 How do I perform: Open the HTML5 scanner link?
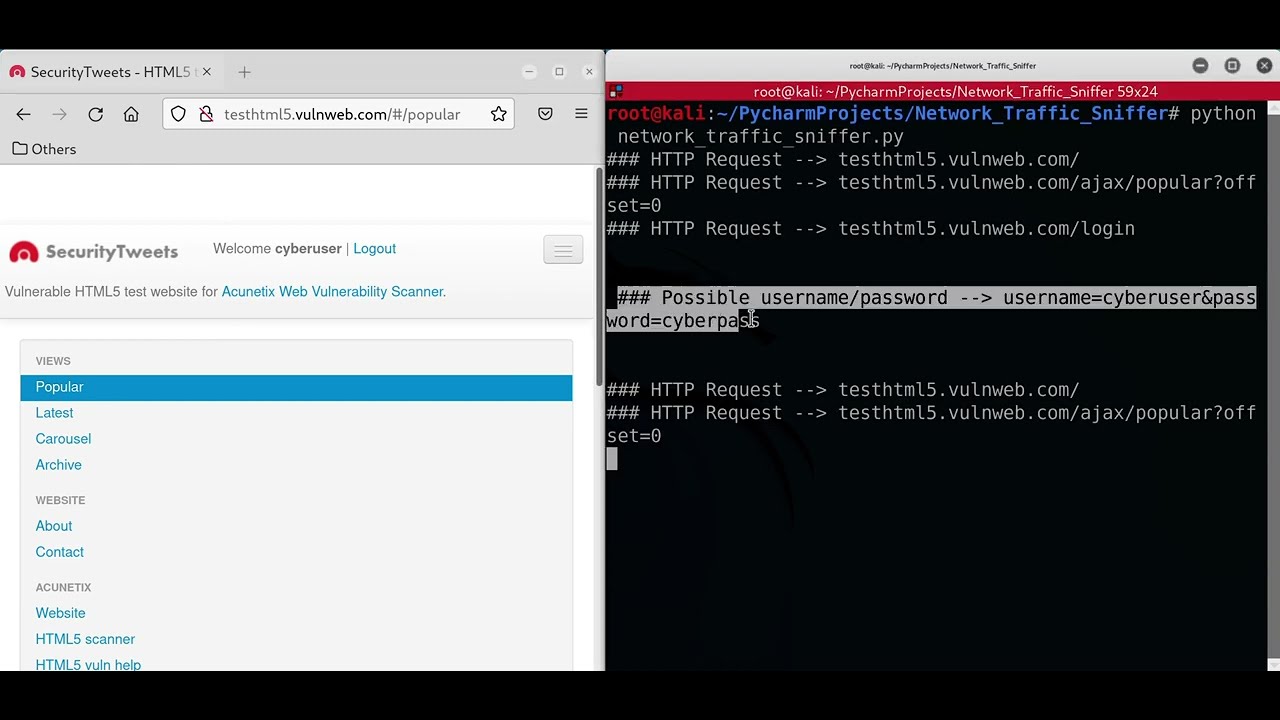pyautogui.click(x=85, y=639)
